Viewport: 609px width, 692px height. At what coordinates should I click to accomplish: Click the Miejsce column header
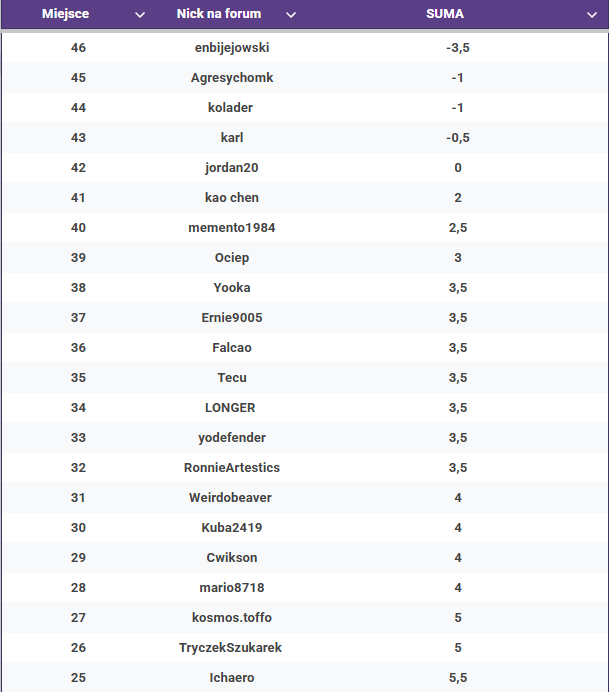[x=65, y=14]
